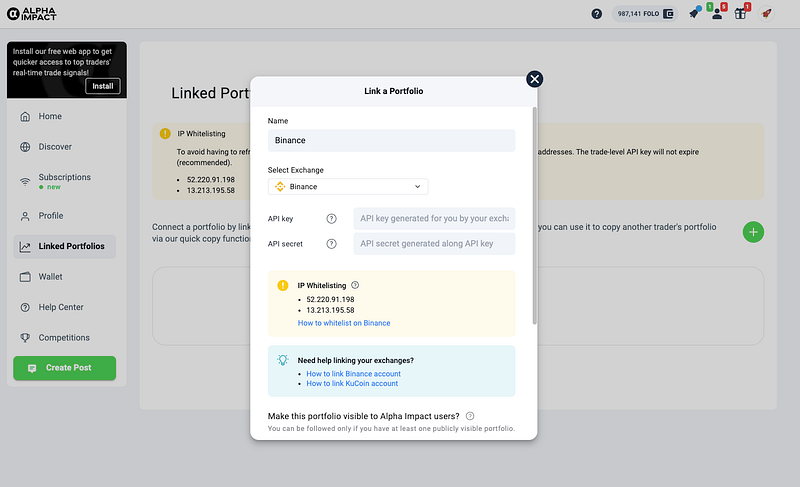Image resolution: width=800 pixels, height=487 pixels.
Task: Close the Link a Portfolio dialog
Action: click(534, 79)
